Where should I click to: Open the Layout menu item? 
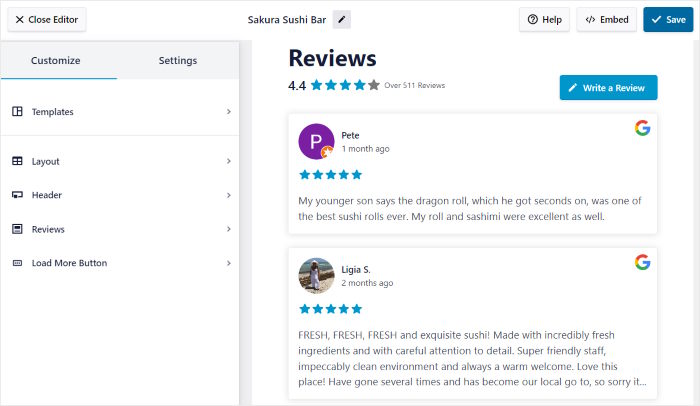pos(120,161)
